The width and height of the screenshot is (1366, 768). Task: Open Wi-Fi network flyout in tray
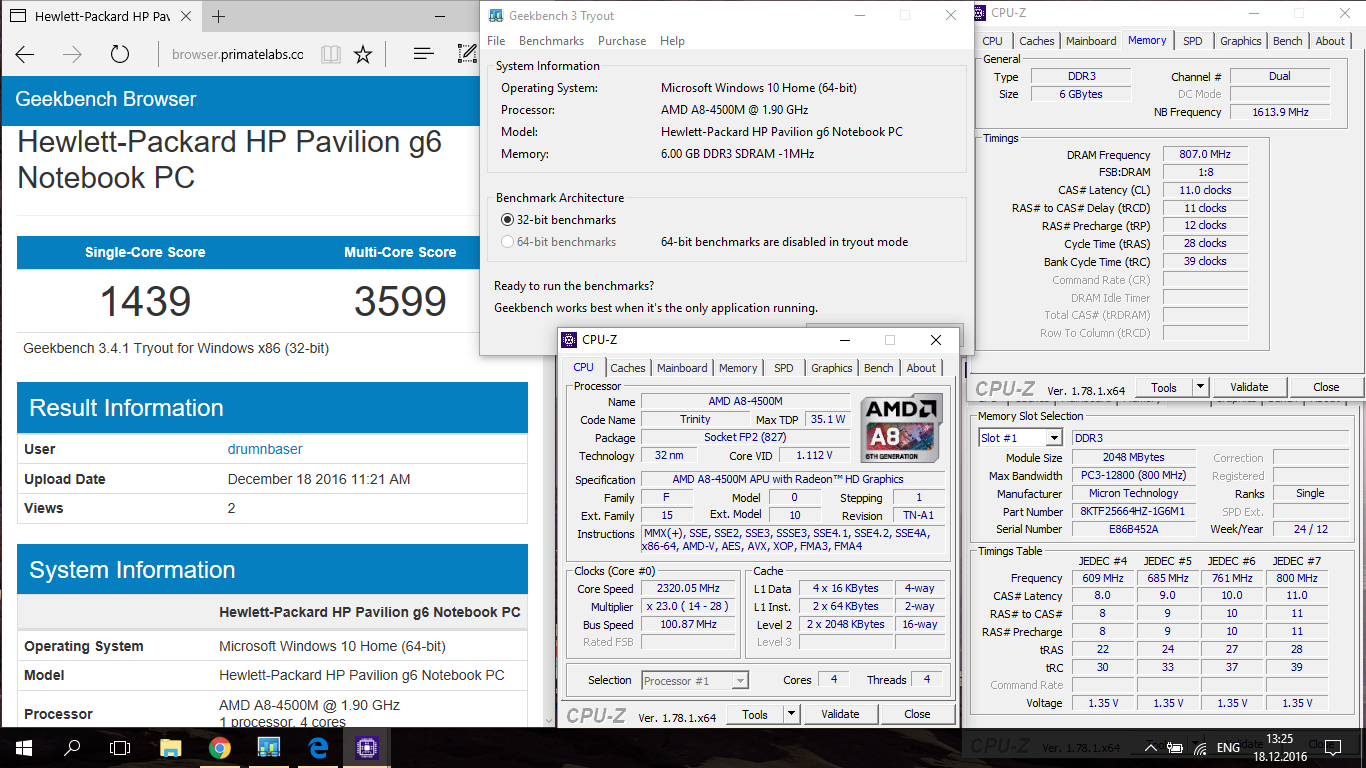[x=1200, y=747]
